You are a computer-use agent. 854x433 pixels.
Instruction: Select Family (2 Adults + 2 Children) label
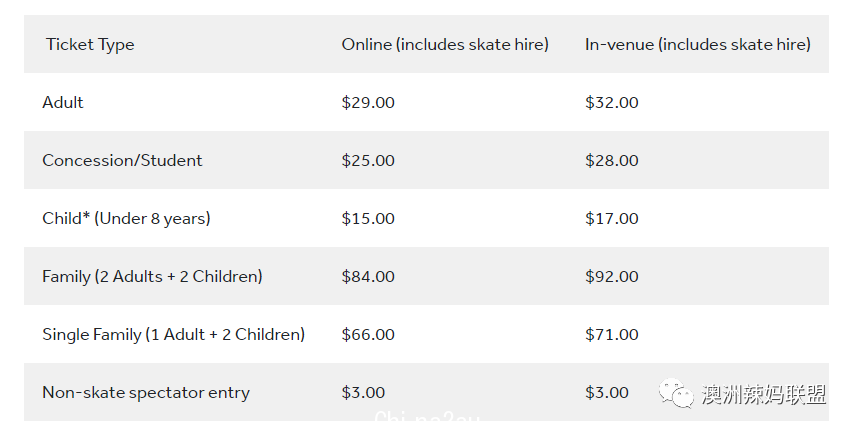(152, 277)
